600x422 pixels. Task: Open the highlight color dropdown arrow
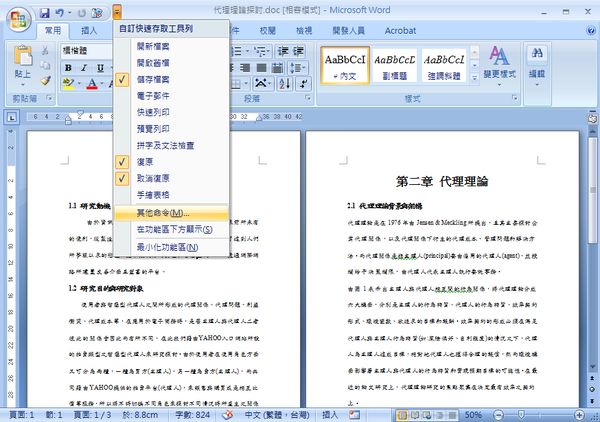[79, 83]
